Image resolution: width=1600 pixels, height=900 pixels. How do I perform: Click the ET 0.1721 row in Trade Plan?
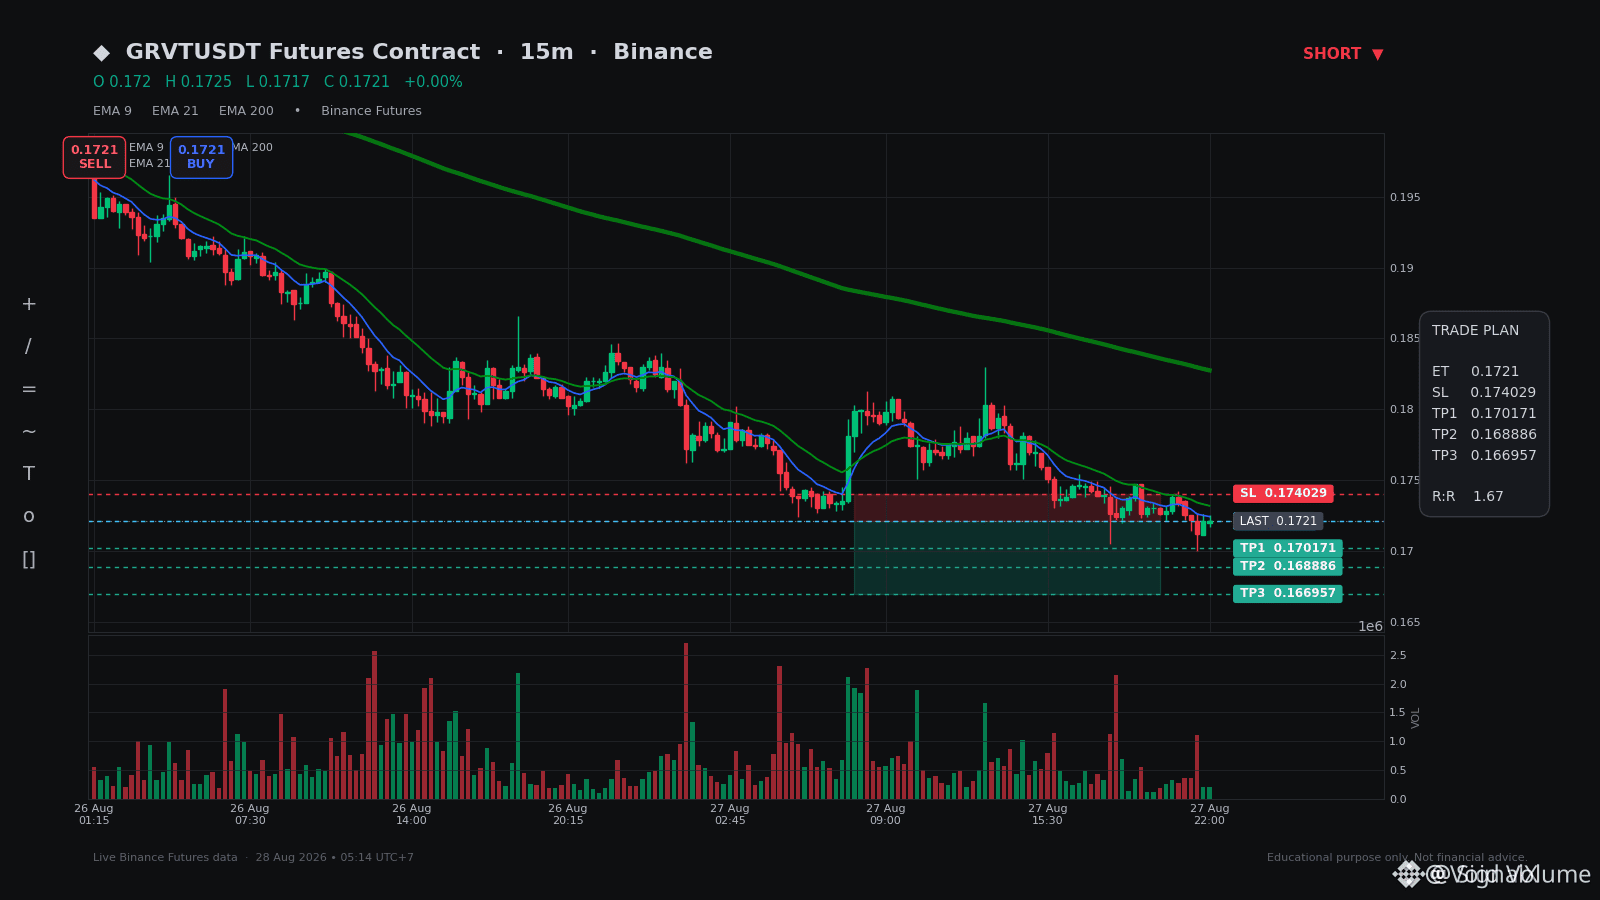click(1475, 372)
